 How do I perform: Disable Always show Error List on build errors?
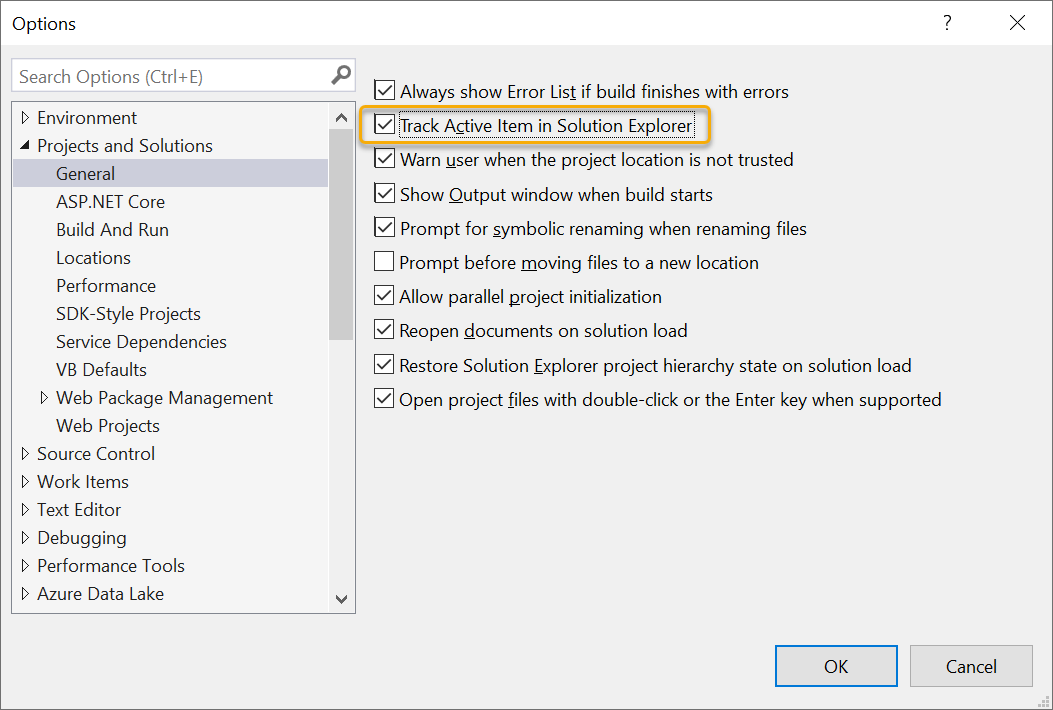point(384,91)
